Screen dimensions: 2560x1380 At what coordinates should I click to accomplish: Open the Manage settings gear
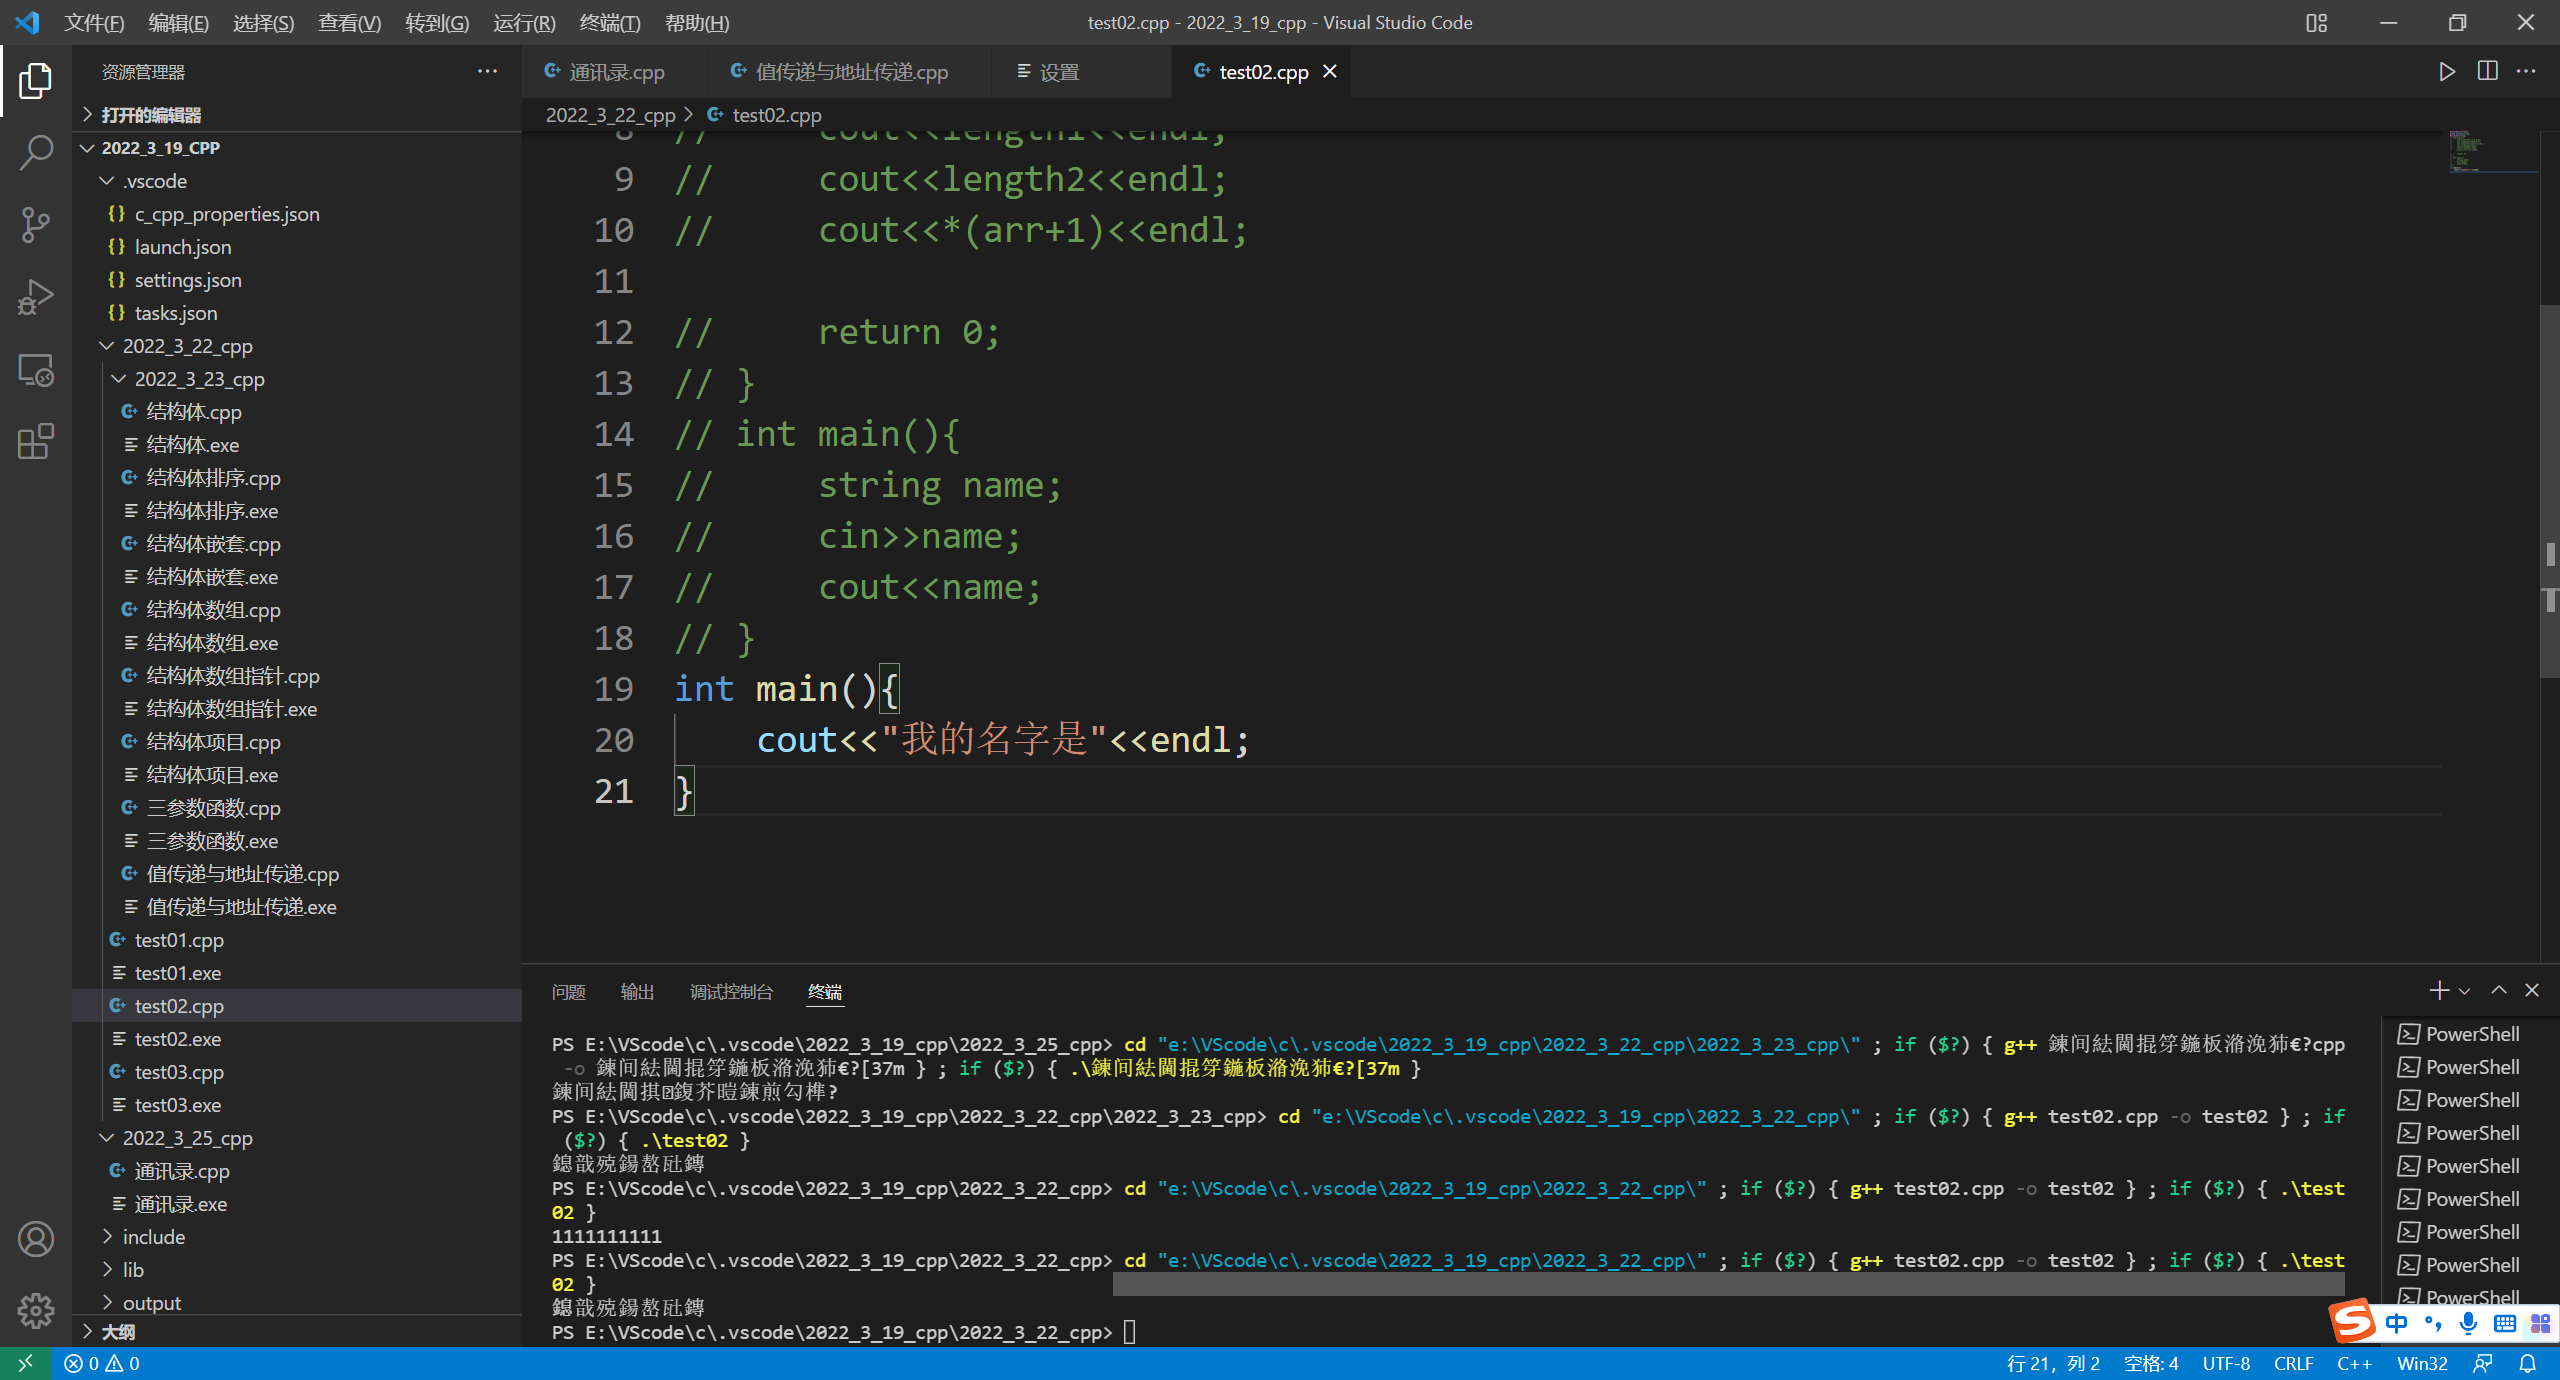[x=36, y=1310]
